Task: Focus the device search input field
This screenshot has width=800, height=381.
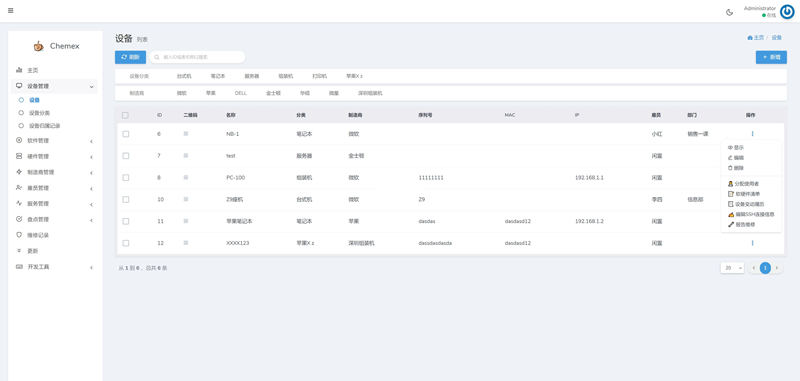Action: click(x=197, y=57)
